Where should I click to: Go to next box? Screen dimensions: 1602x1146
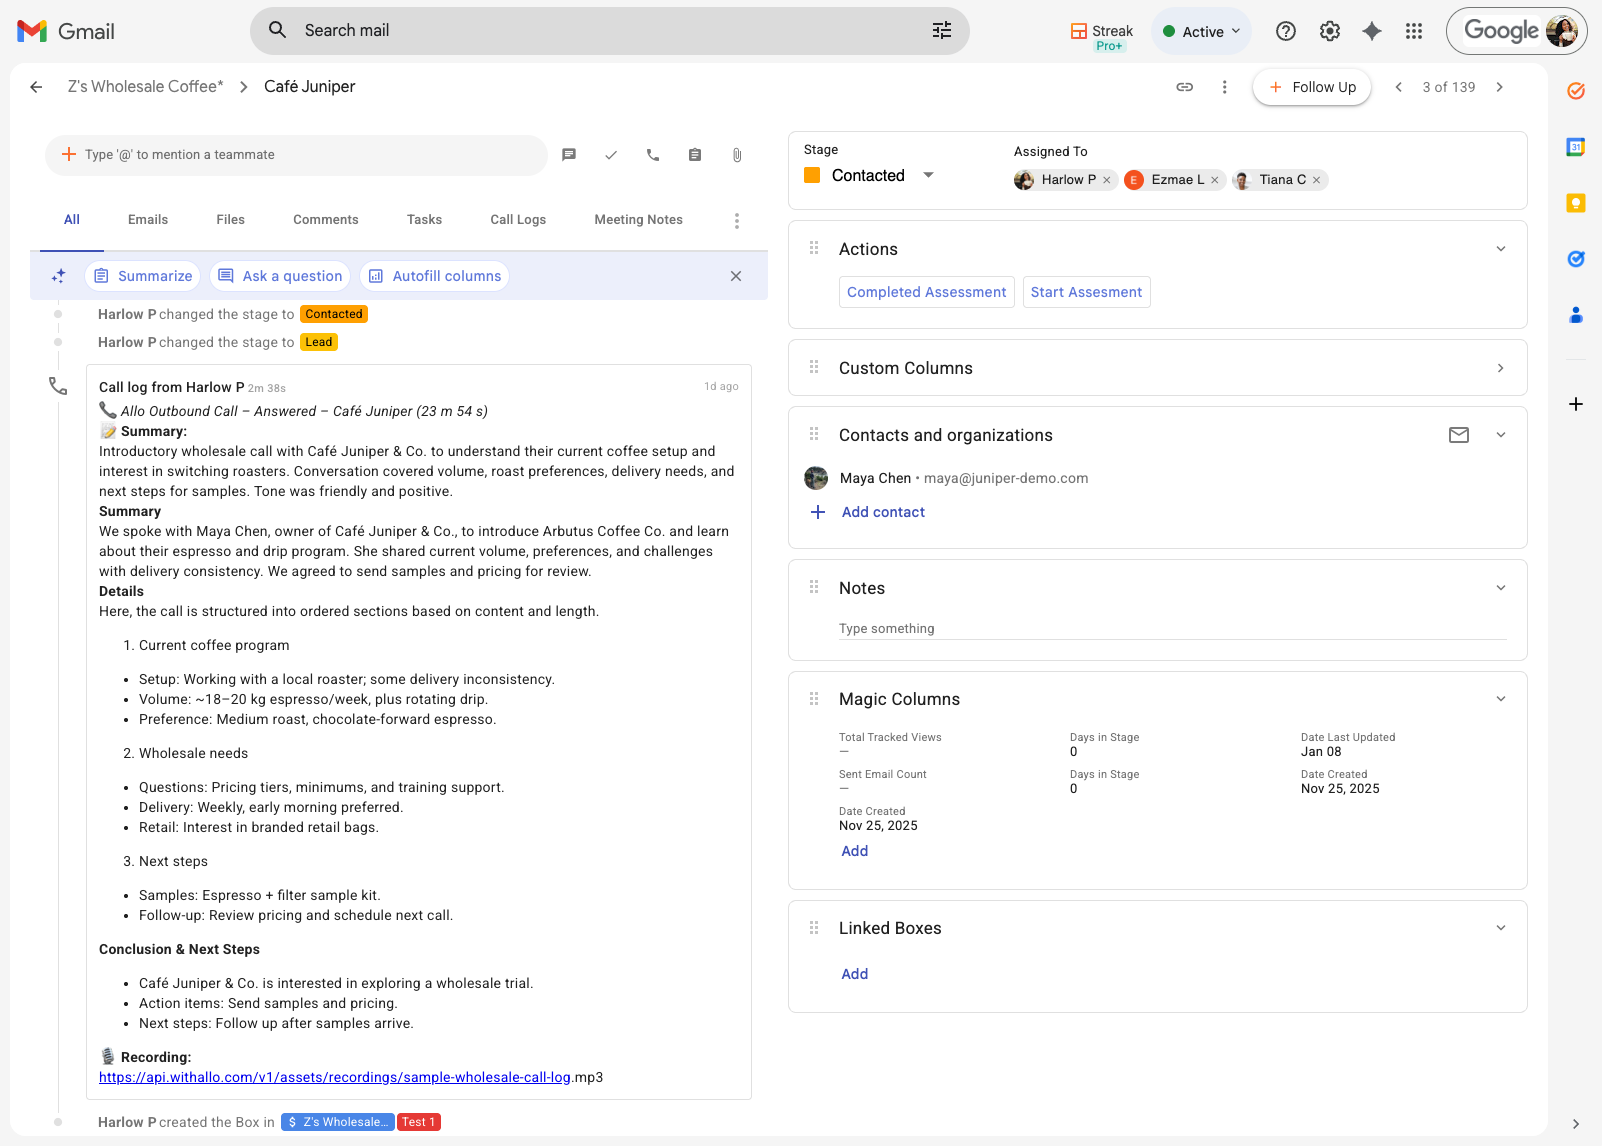[1499, 87]
